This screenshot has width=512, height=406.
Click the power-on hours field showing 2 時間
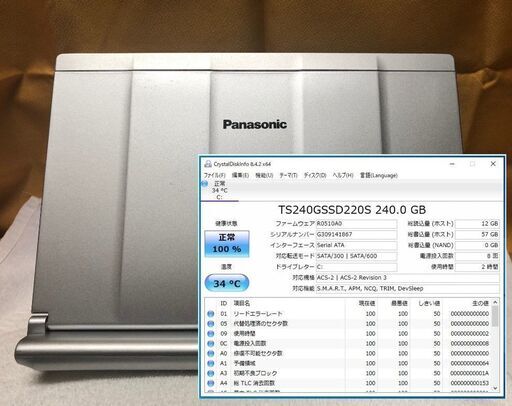477,267
